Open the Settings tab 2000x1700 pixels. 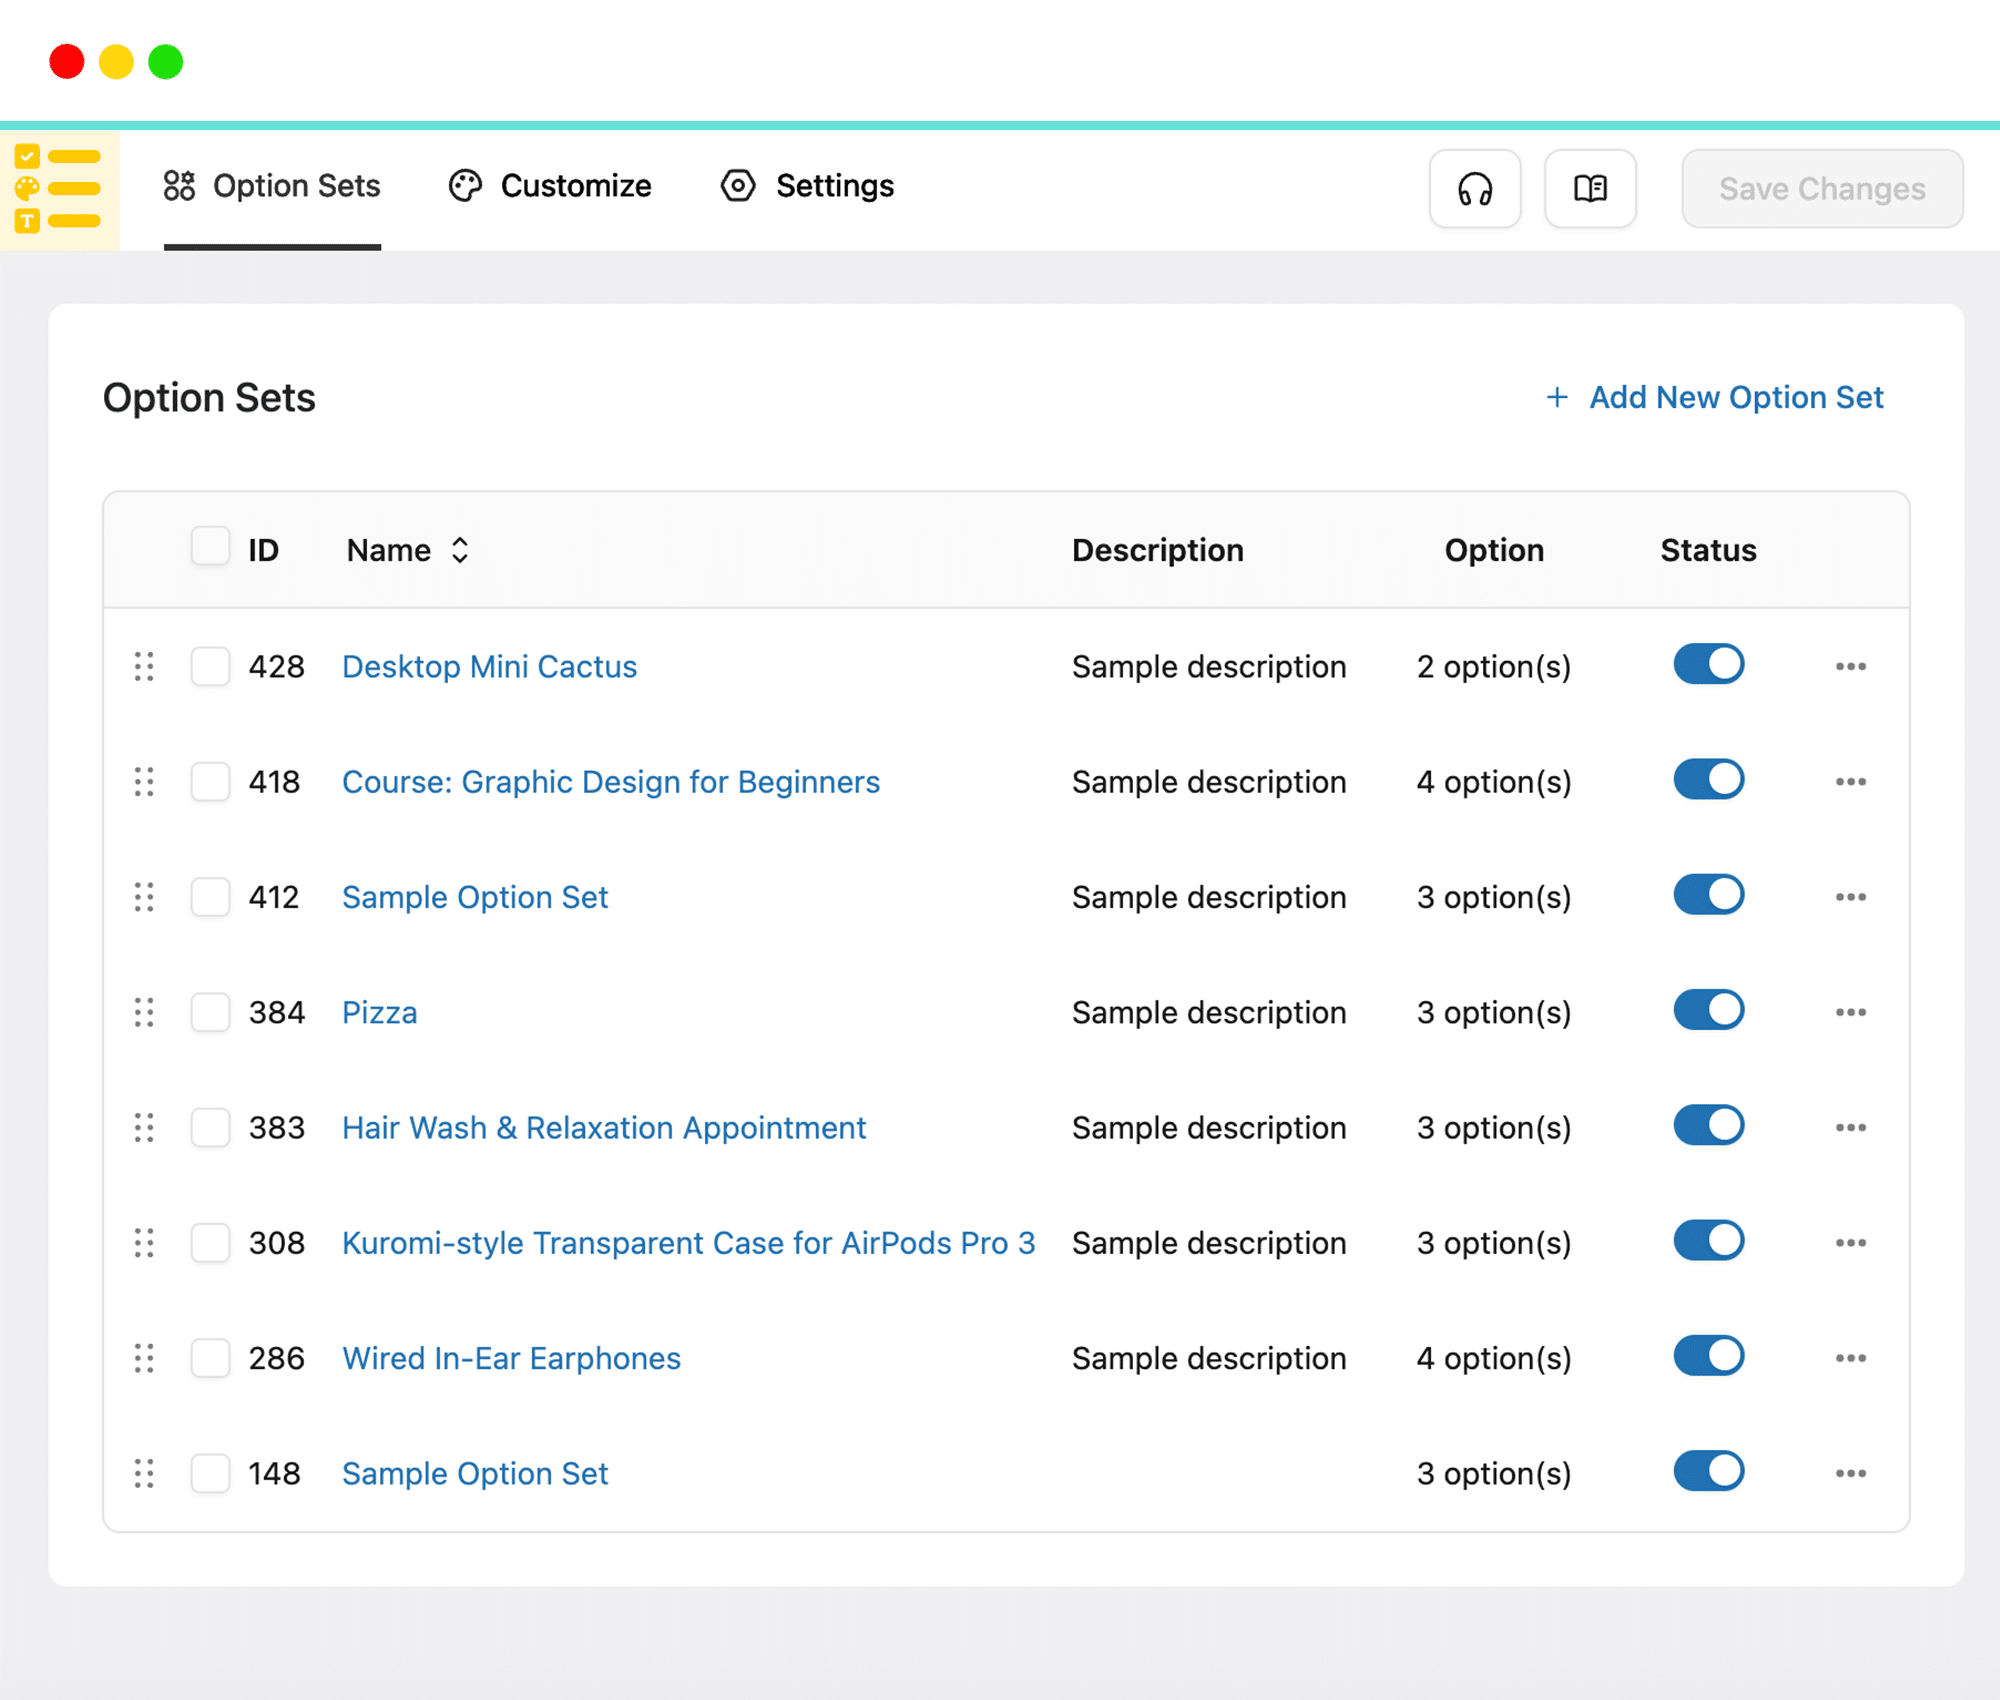[x=808, y=186]
